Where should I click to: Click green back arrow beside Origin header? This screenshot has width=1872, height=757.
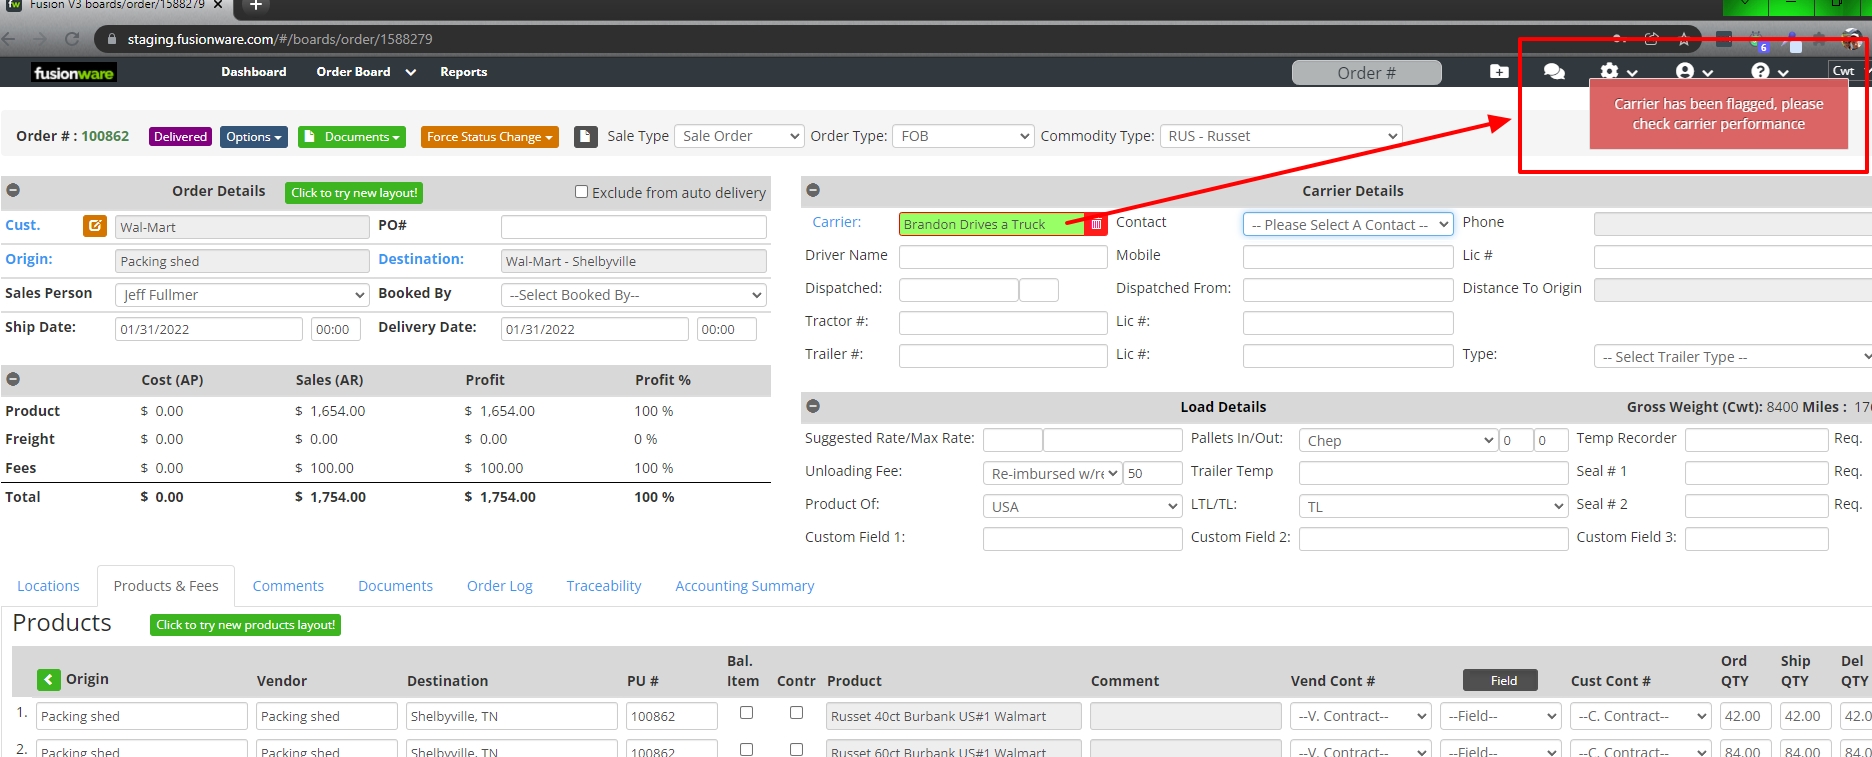49,680
